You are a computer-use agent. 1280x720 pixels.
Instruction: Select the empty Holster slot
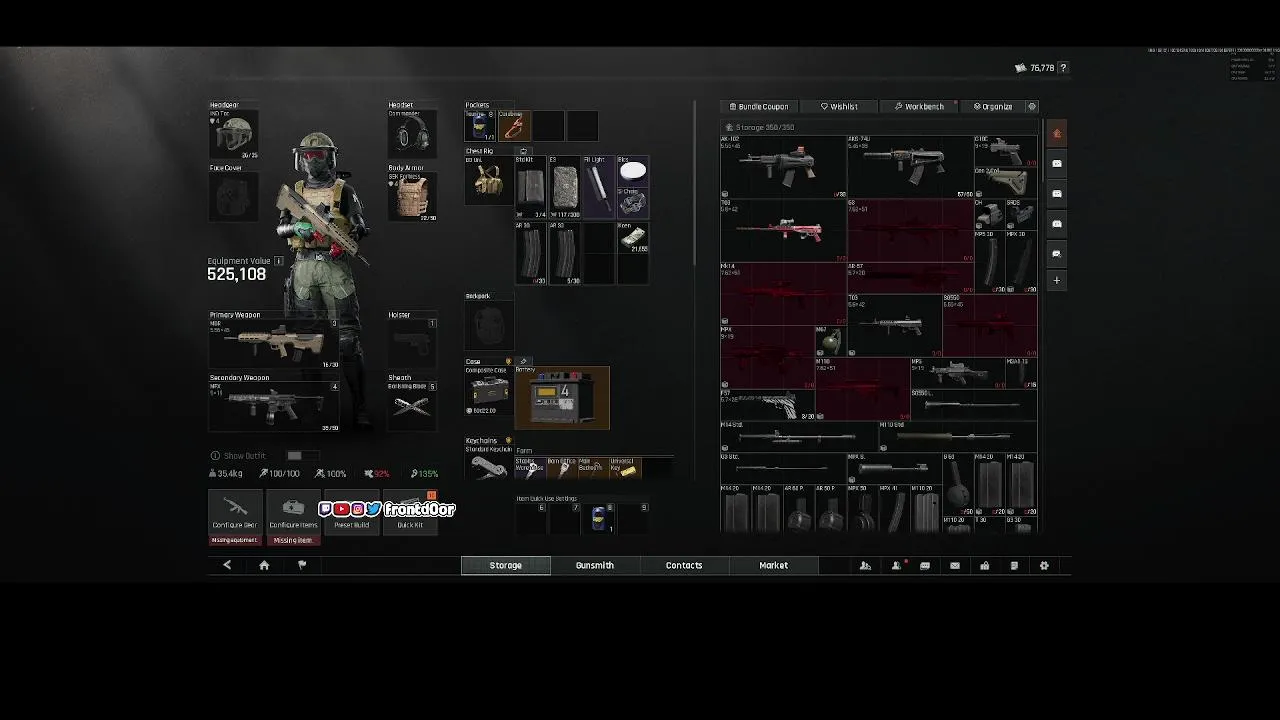tap(412, 344)
